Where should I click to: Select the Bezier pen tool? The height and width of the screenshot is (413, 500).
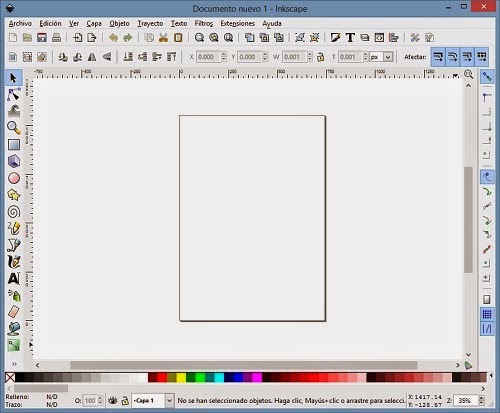click(x=14, y=245)
